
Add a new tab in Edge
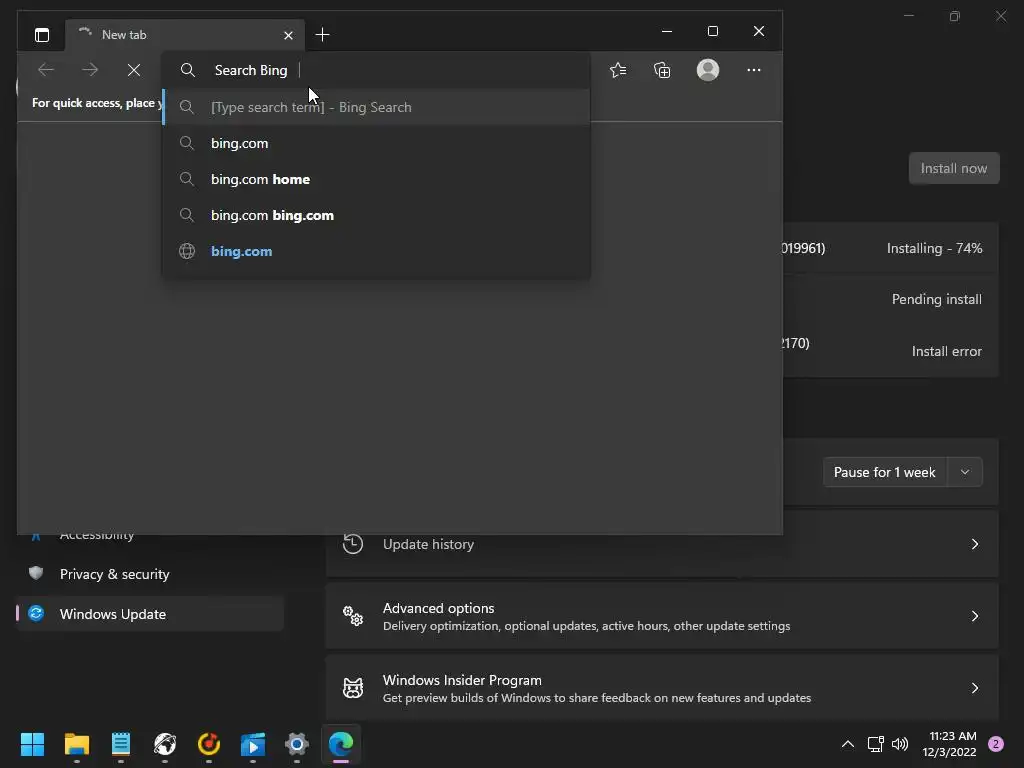pos(322,35)
